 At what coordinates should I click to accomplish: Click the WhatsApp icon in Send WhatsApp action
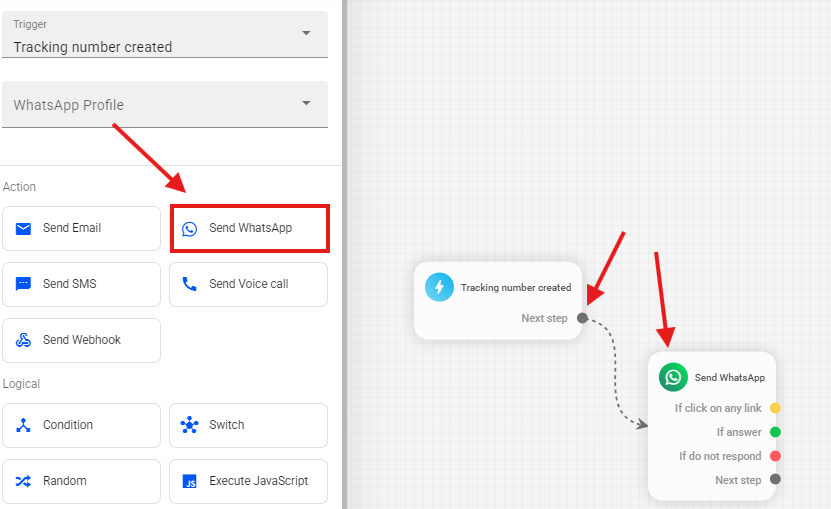point(190,229)
